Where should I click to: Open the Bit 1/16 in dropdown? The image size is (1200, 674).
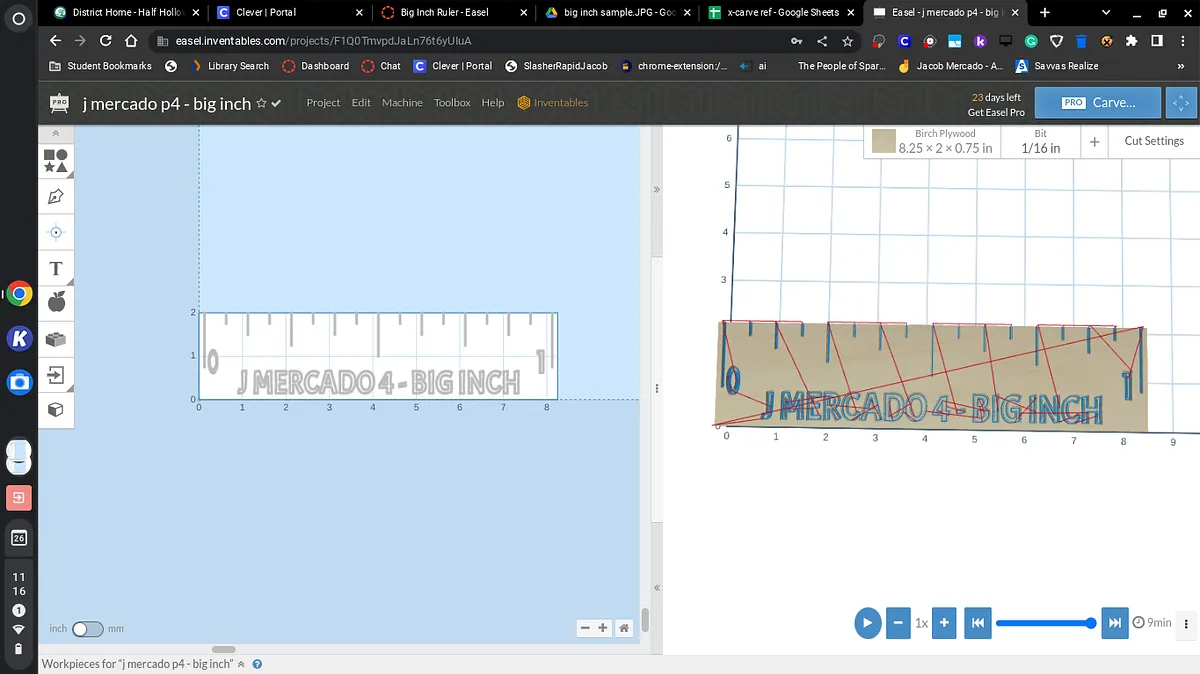point(1040,141)
